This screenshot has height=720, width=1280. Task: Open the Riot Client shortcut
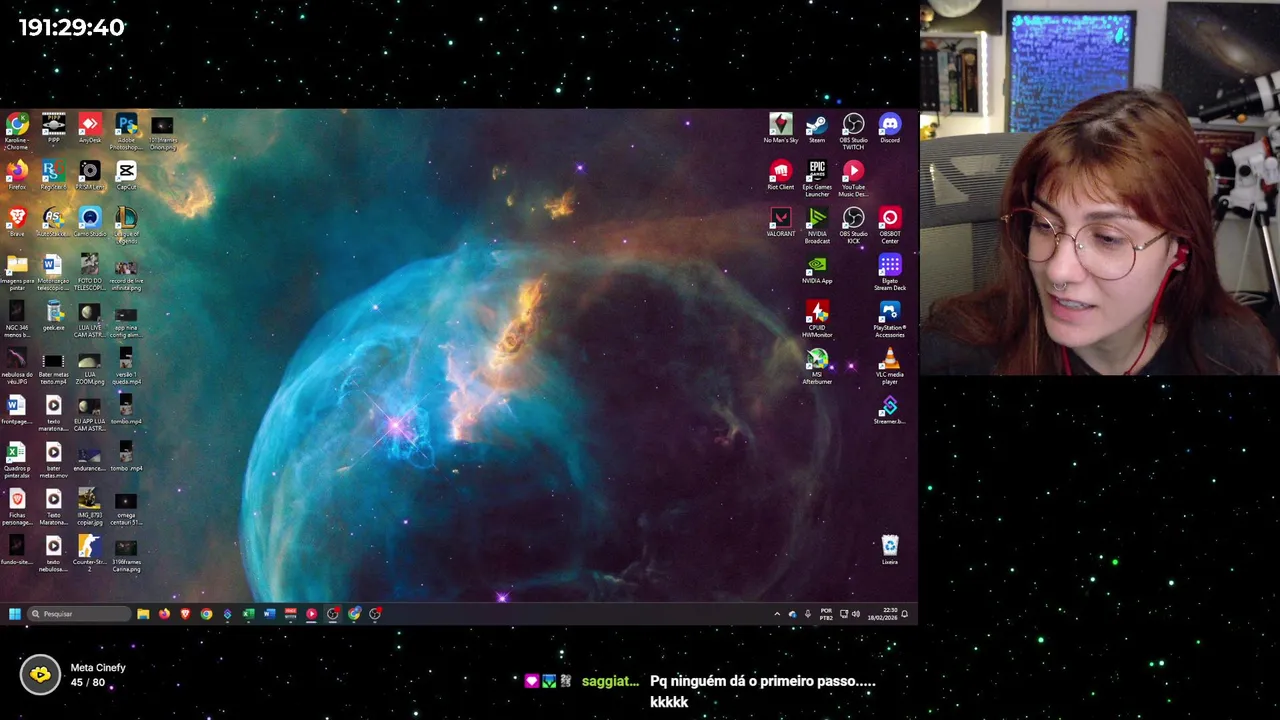pos(781,175)
